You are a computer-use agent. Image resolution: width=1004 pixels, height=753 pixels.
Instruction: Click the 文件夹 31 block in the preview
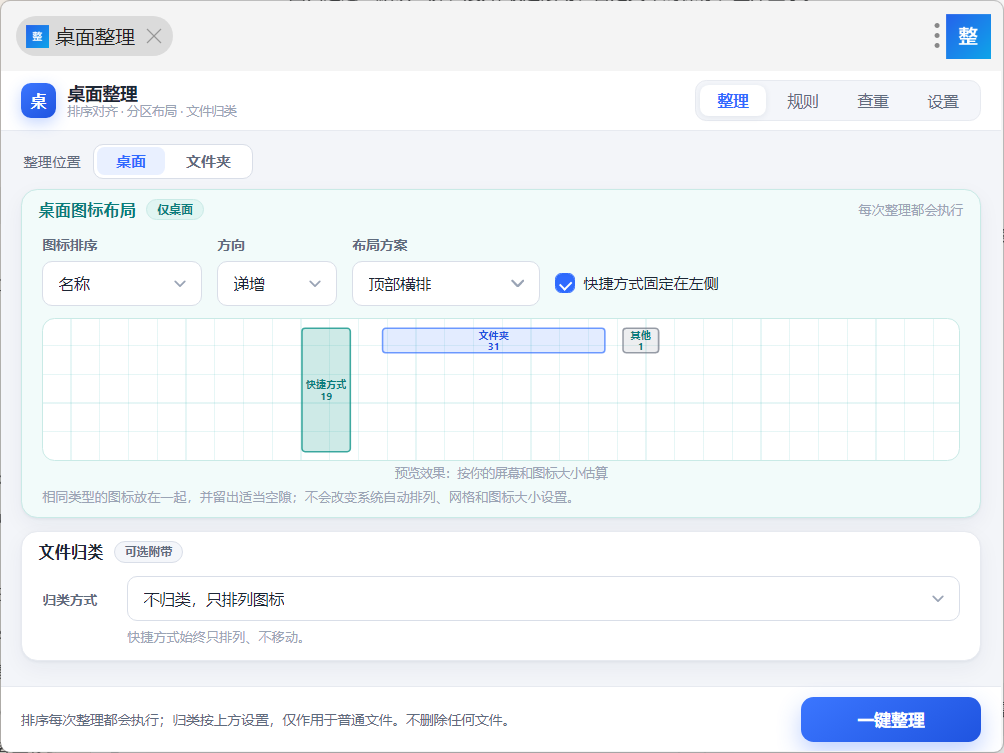coord(494,341)
